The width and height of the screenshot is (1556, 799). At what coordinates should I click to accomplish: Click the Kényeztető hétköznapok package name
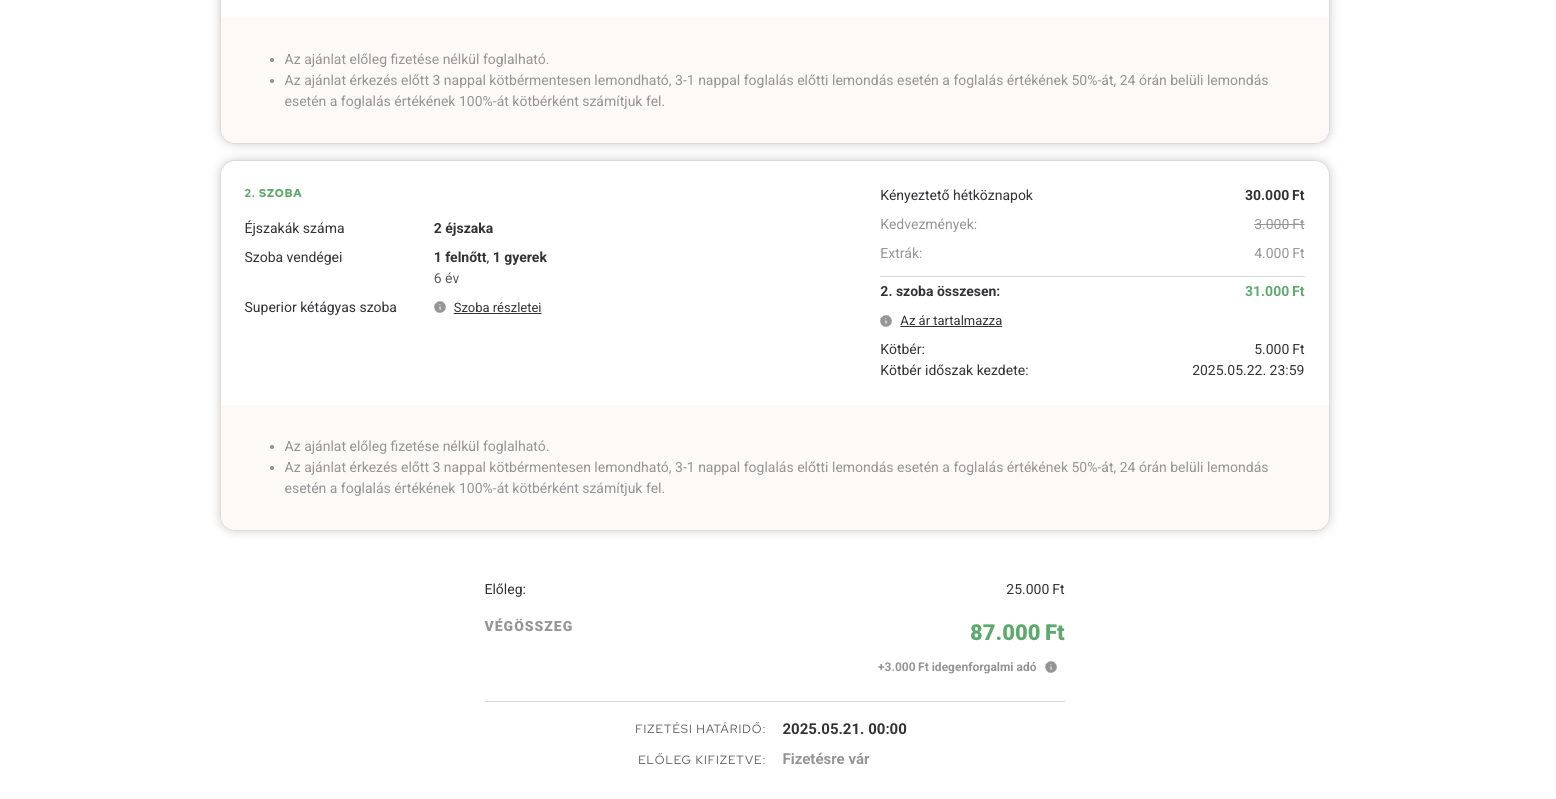(956, 195)
